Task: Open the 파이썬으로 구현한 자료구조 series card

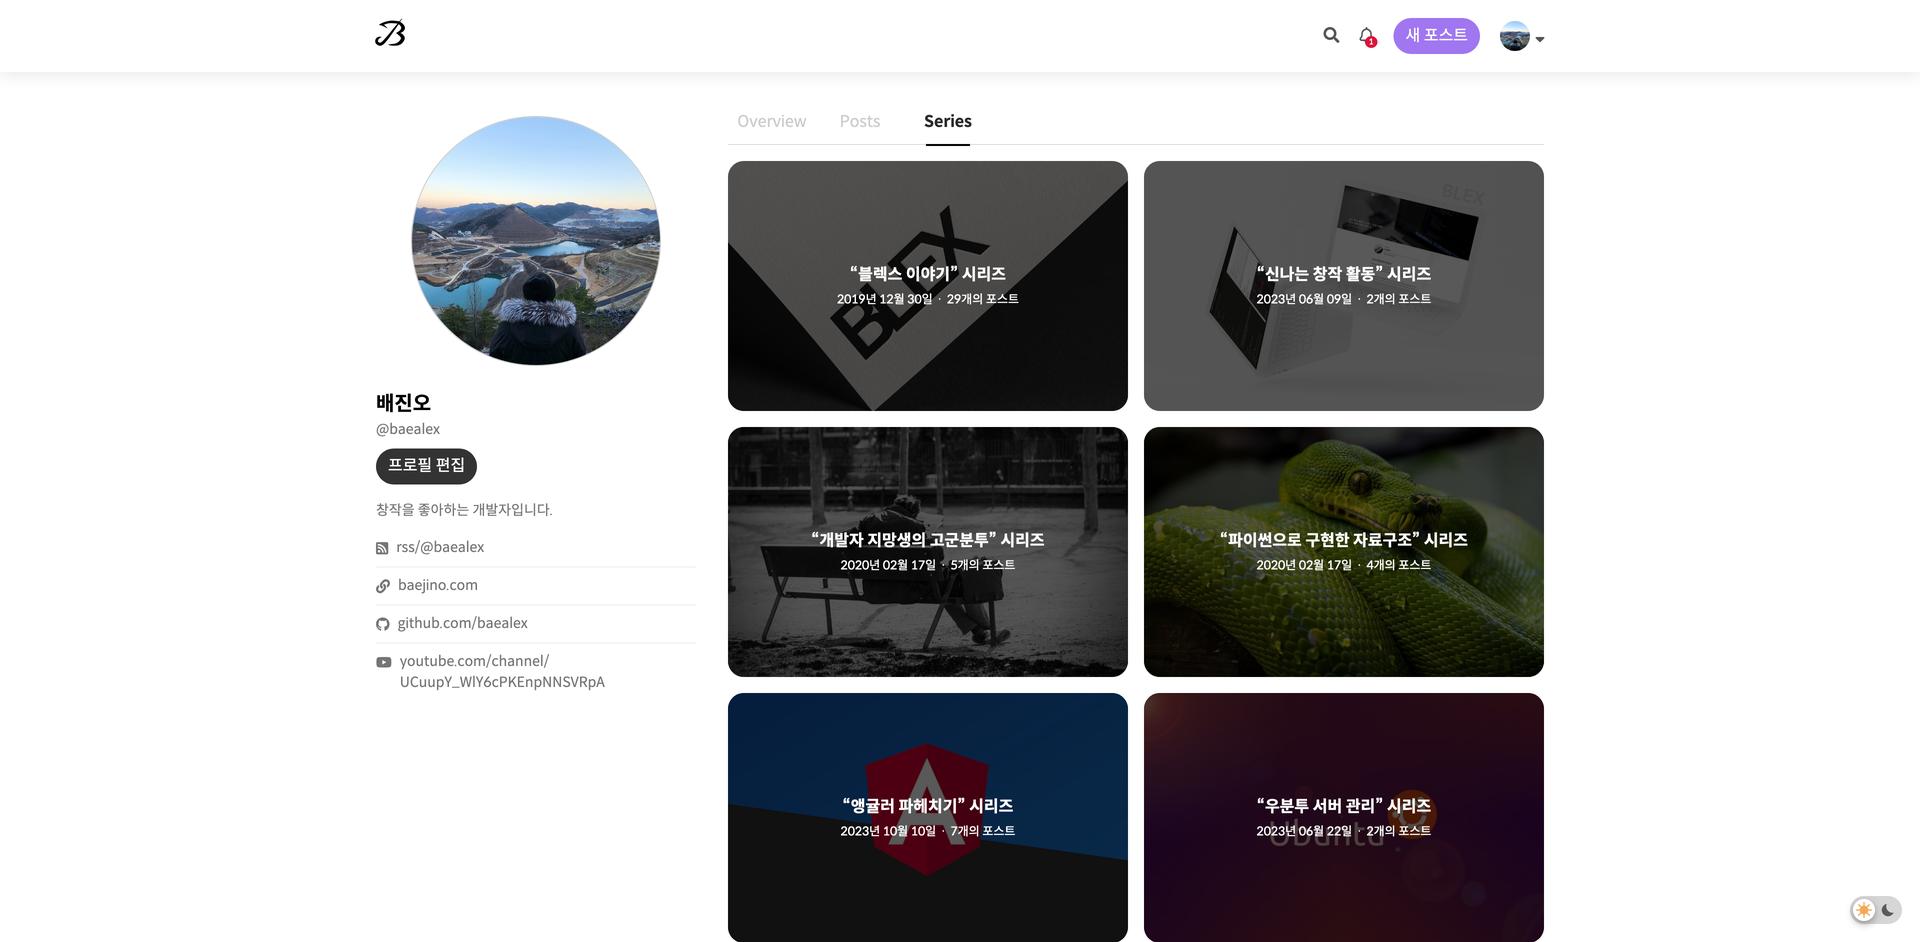Action: pos(1343,551)
